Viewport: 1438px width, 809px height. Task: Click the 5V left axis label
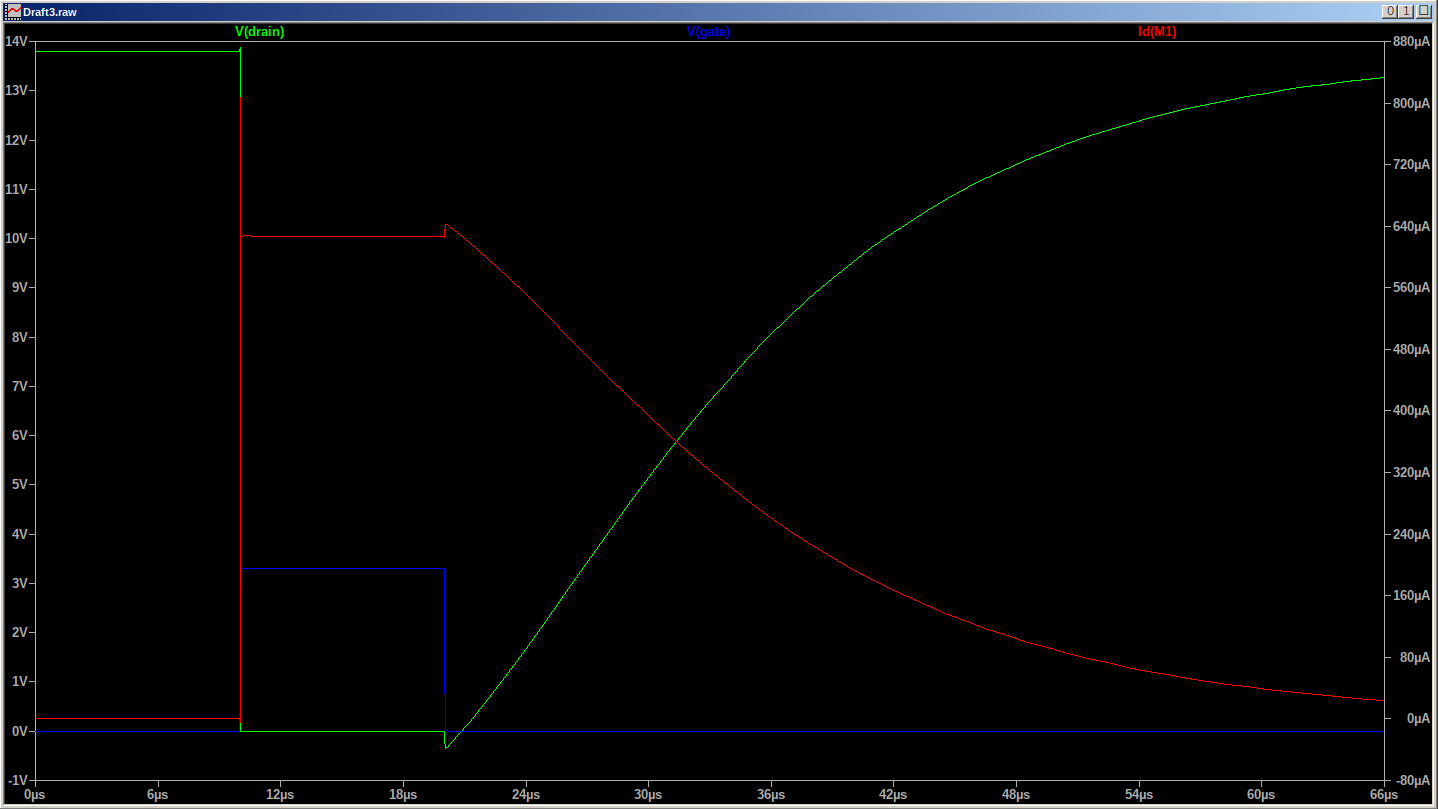tap(20, 484)
